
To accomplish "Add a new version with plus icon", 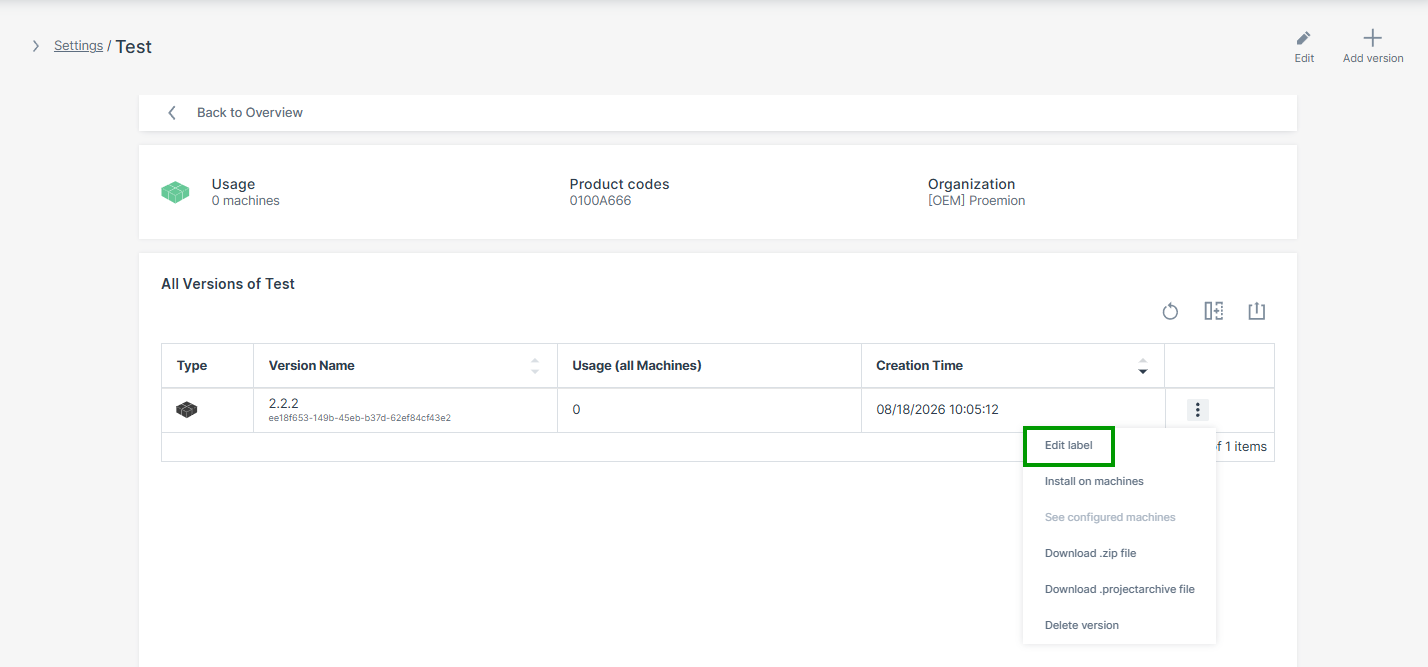I will point(1373,38).
